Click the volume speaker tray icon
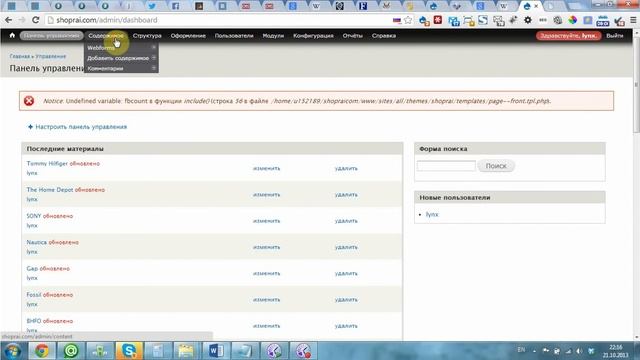This screenshot has height=360, width=640. (579, 351)
